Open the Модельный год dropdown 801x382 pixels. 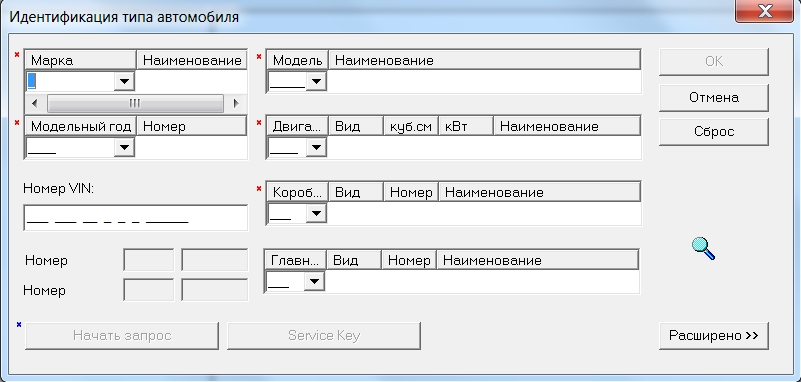point(124,148)
